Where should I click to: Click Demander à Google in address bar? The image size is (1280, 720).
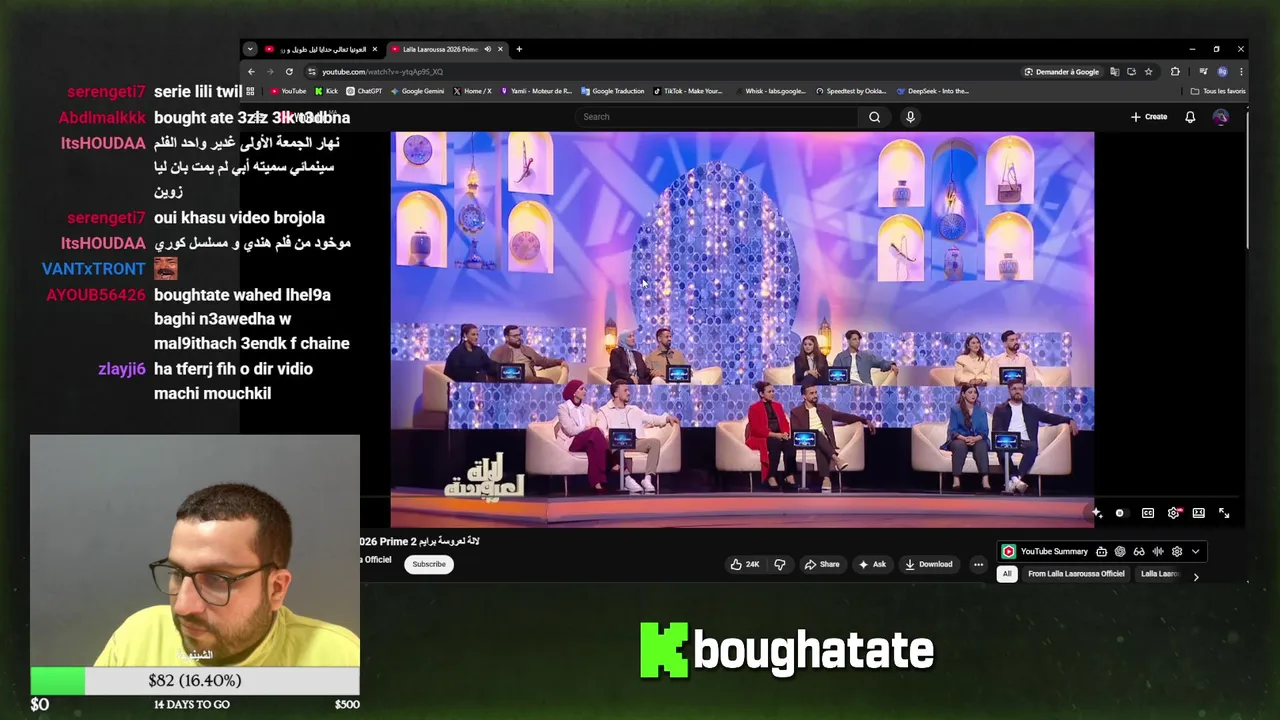(x=1061, y=72)
